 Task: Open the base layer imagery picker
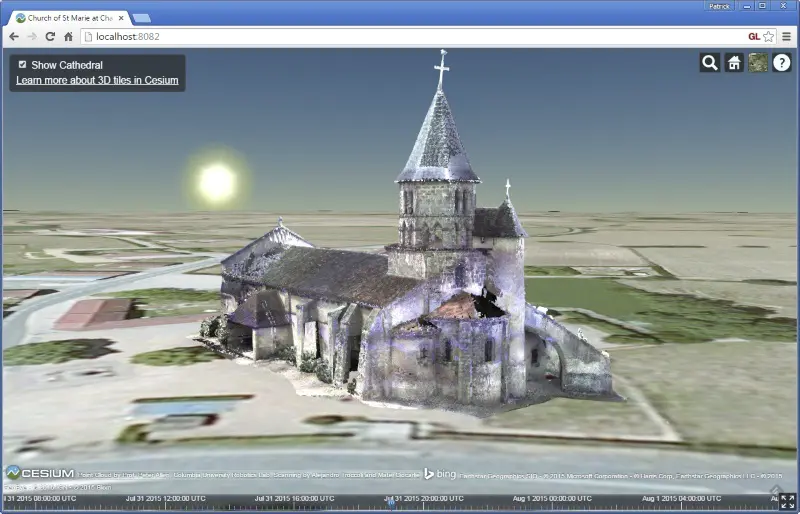tap(758, 63)
